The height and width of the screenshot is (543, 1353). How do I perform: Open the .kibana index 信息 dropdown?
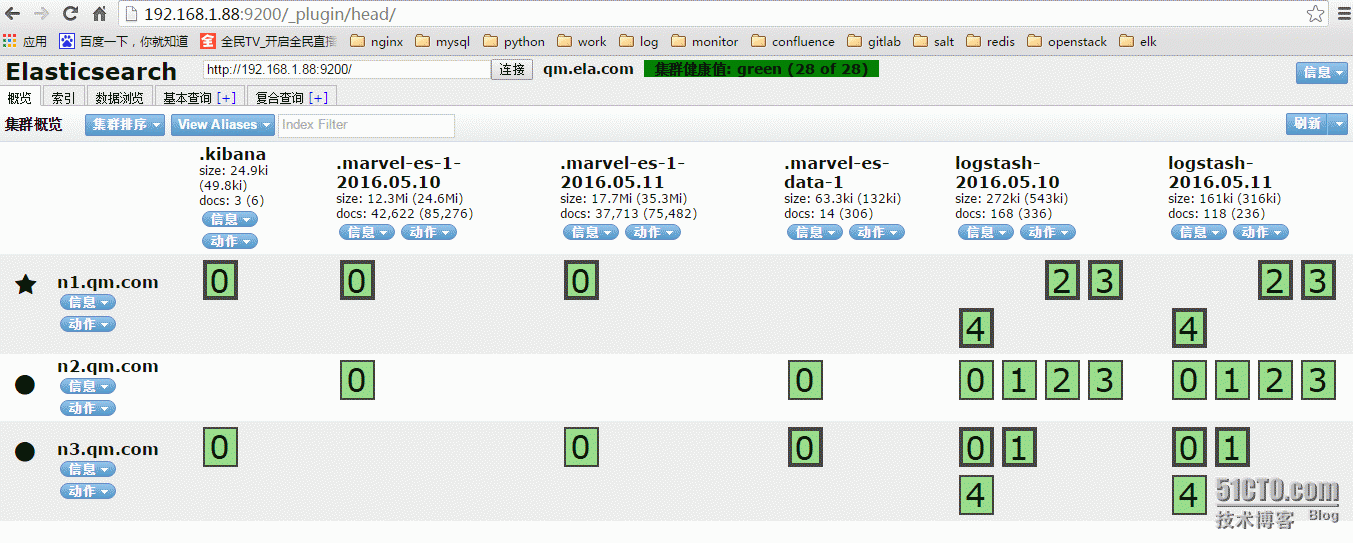pyautogui.click(x=230, y=219)
